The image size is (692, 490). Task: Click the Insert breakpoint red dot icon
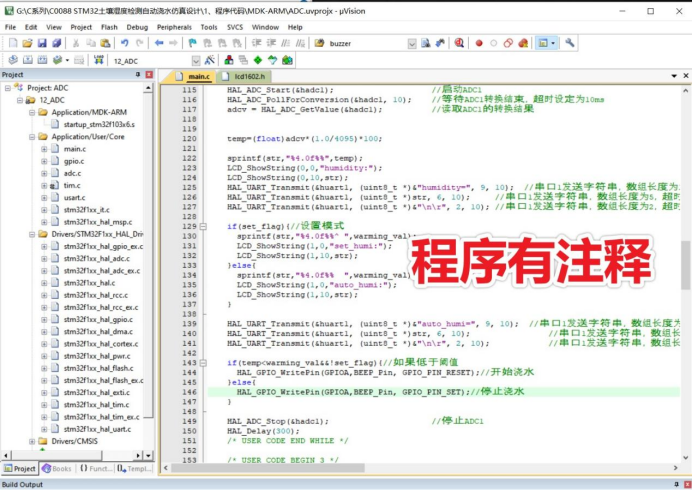(x=479, y=43)
